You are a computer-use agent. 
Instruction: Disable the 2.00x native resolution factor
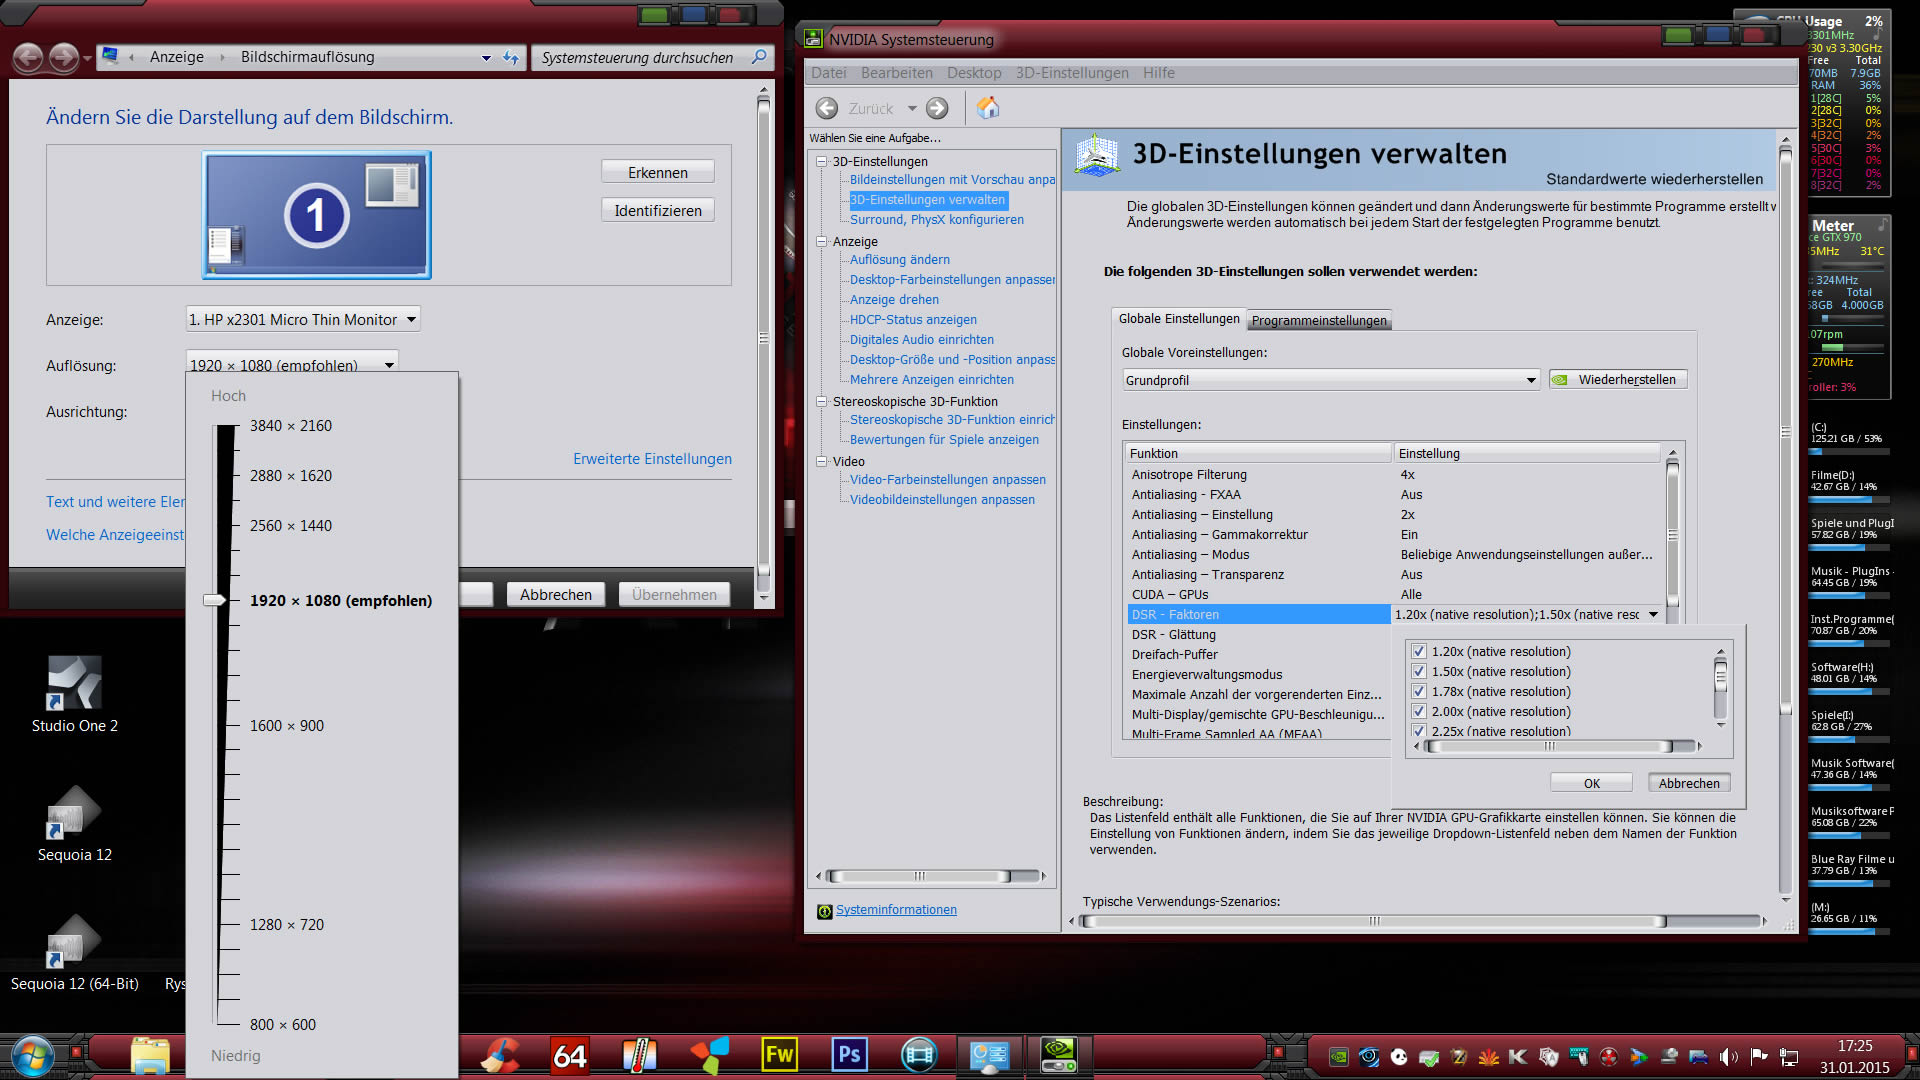point(1418,711)
